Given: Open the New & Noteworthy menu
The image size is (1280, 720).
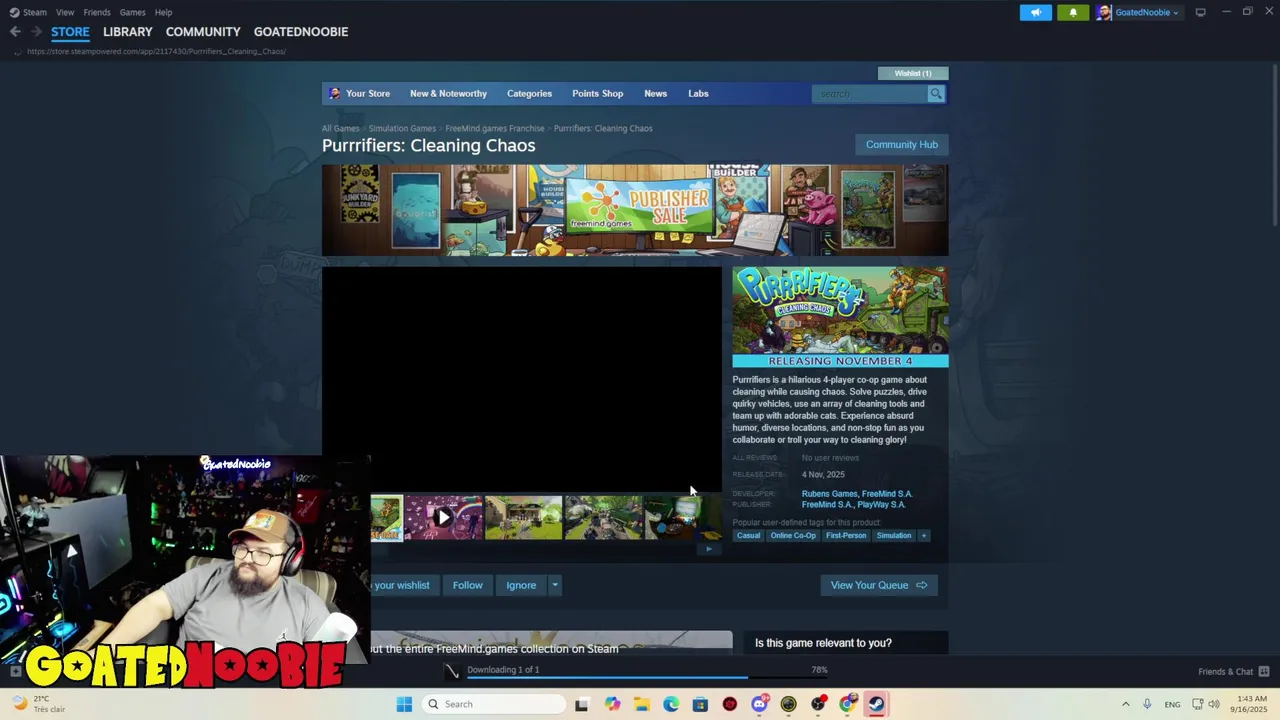Looking at the screenshot, I should click(448, 94).
